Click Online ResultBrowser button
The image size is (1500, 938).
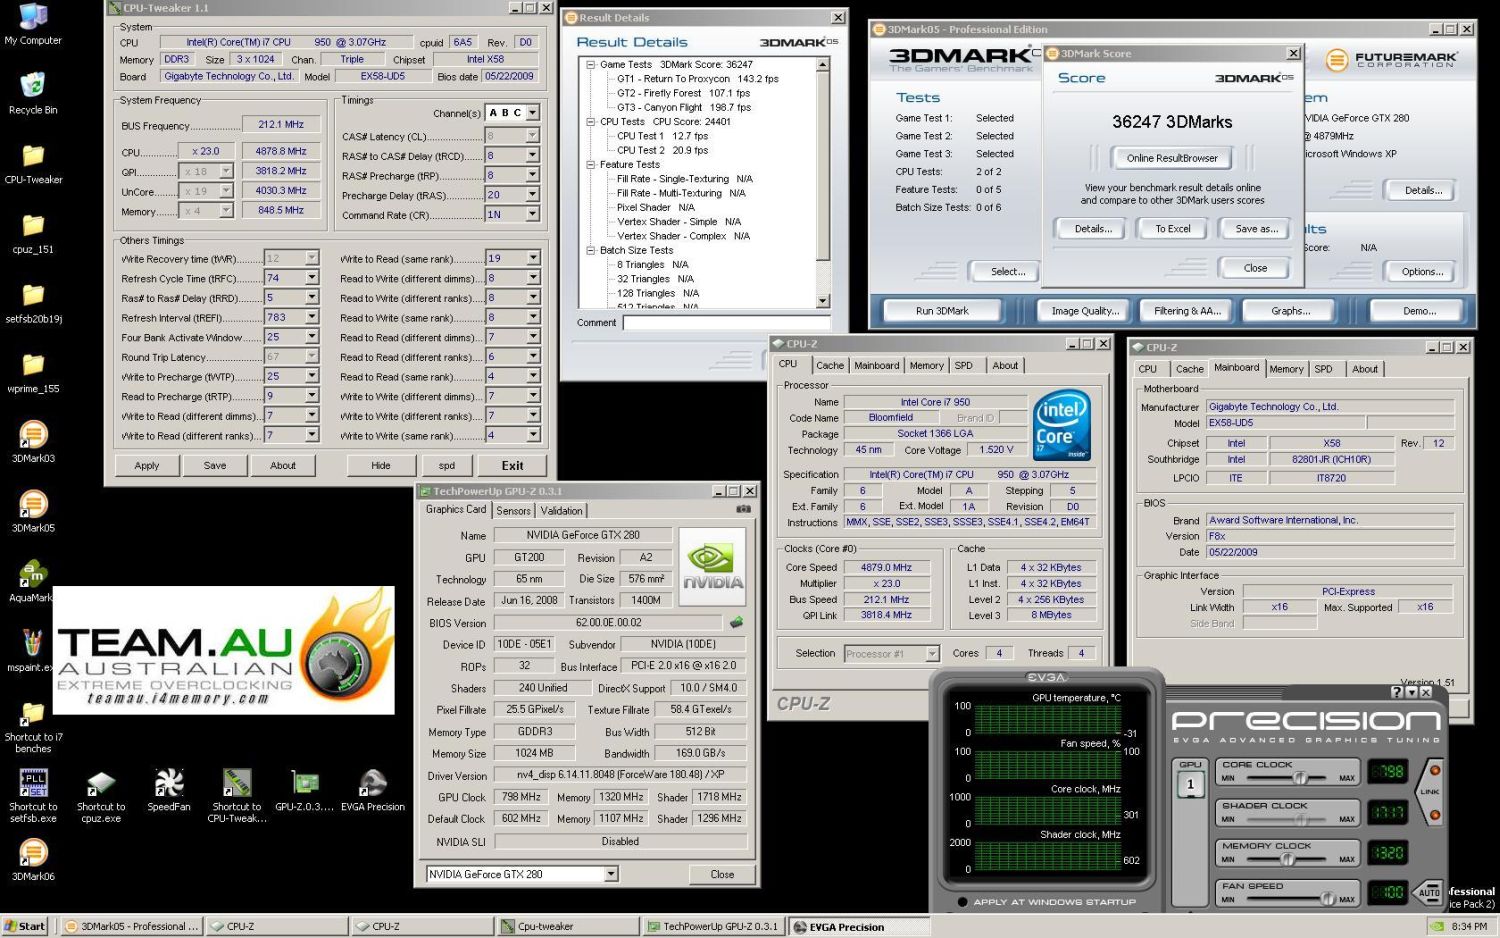(x=1172, y=158)
